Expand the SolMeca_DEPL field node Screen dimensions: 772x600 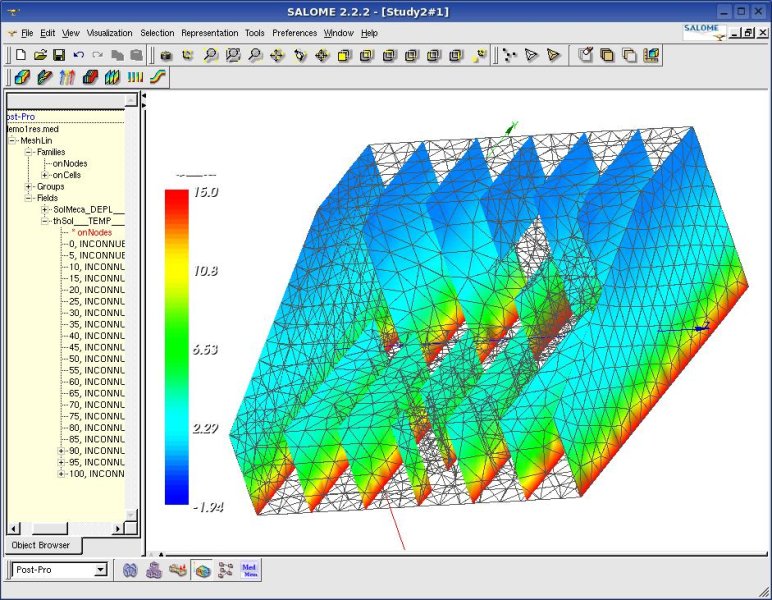click(45, 210)
